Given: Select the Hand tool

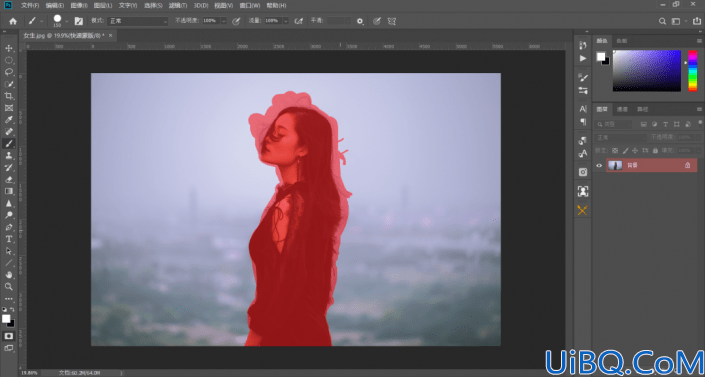Looking at the screenshot, I should pos(9,274).
